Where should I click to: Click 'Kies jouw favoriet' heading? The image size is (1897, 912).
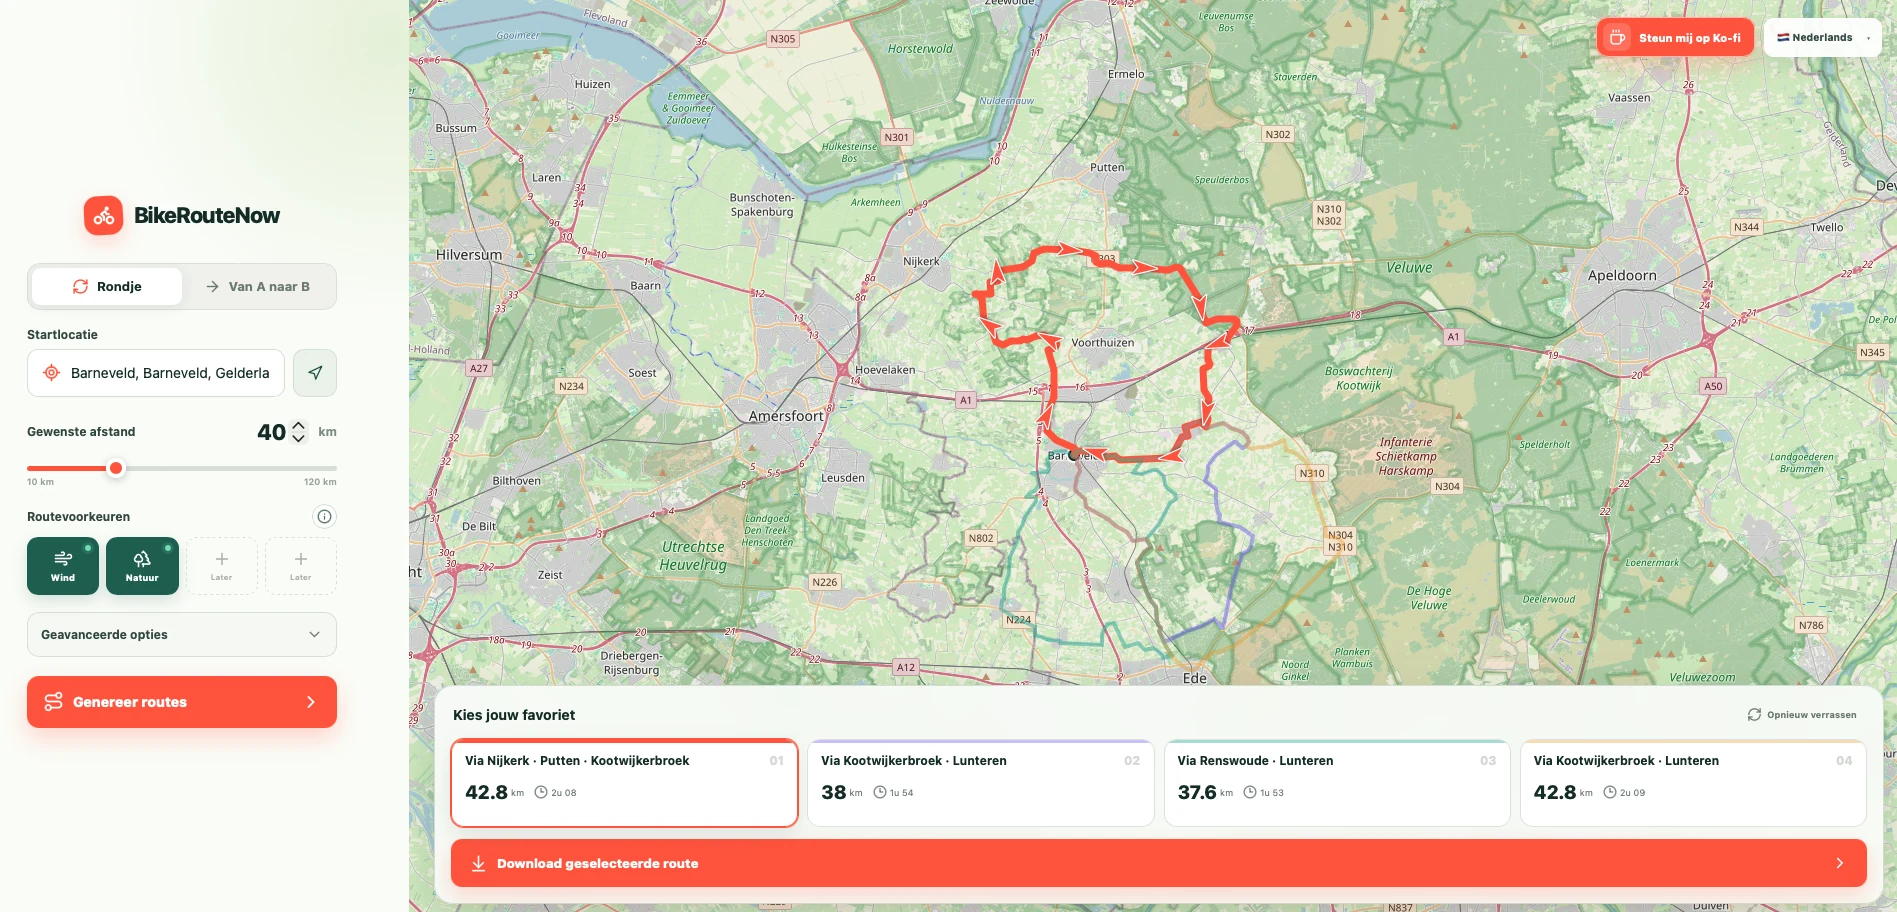click(514, 715)
